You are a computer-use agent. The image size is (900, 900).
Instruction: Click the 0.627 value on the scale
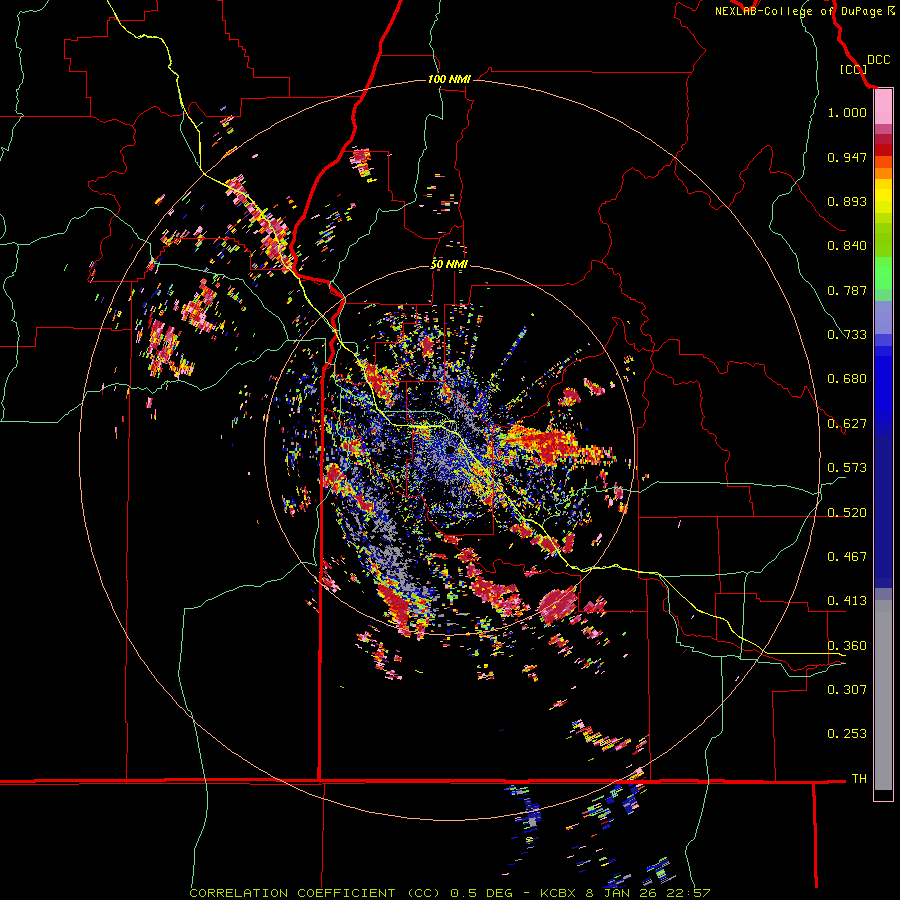(847, 424)
